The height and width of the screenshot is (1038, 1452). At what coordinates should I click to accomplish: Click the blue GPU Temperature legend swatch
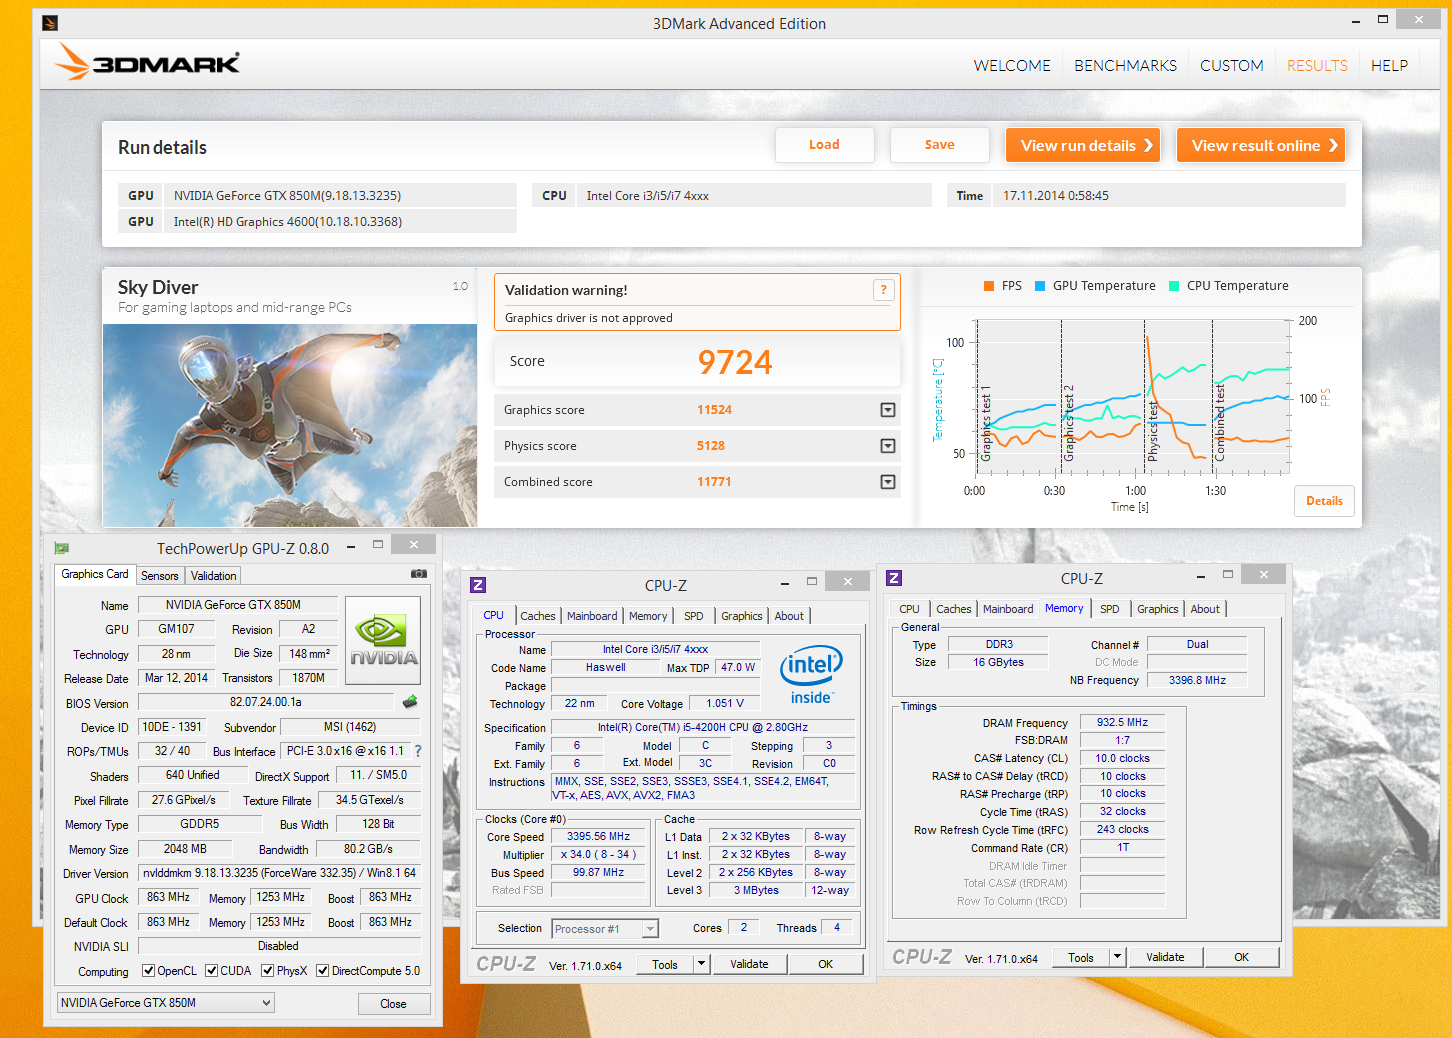pos(1040,286)
